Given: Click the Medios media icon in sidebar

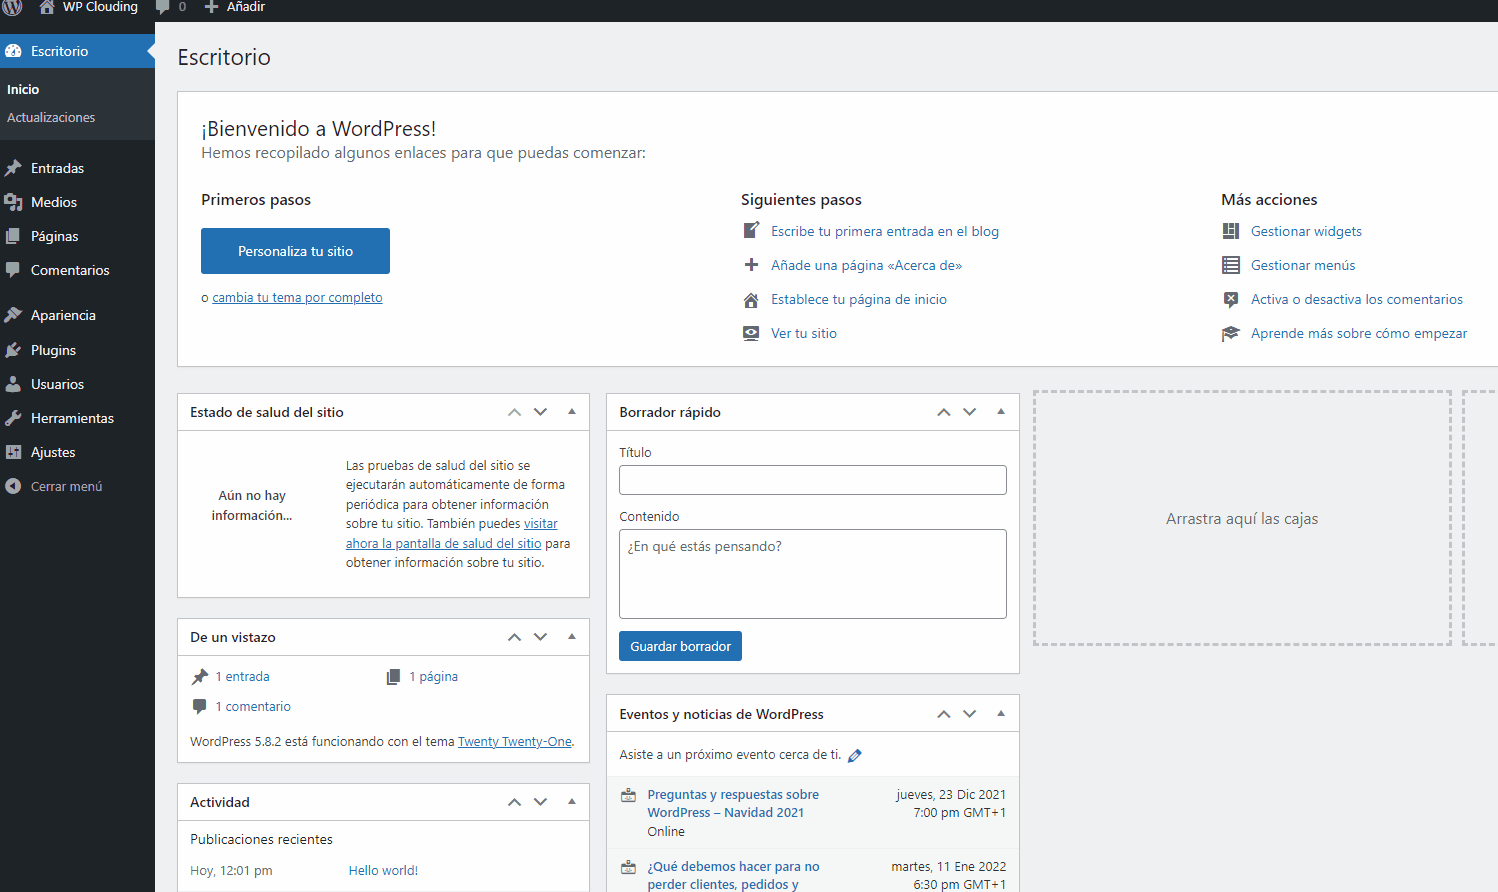Looking at the screenshot, I should point(13,202).
